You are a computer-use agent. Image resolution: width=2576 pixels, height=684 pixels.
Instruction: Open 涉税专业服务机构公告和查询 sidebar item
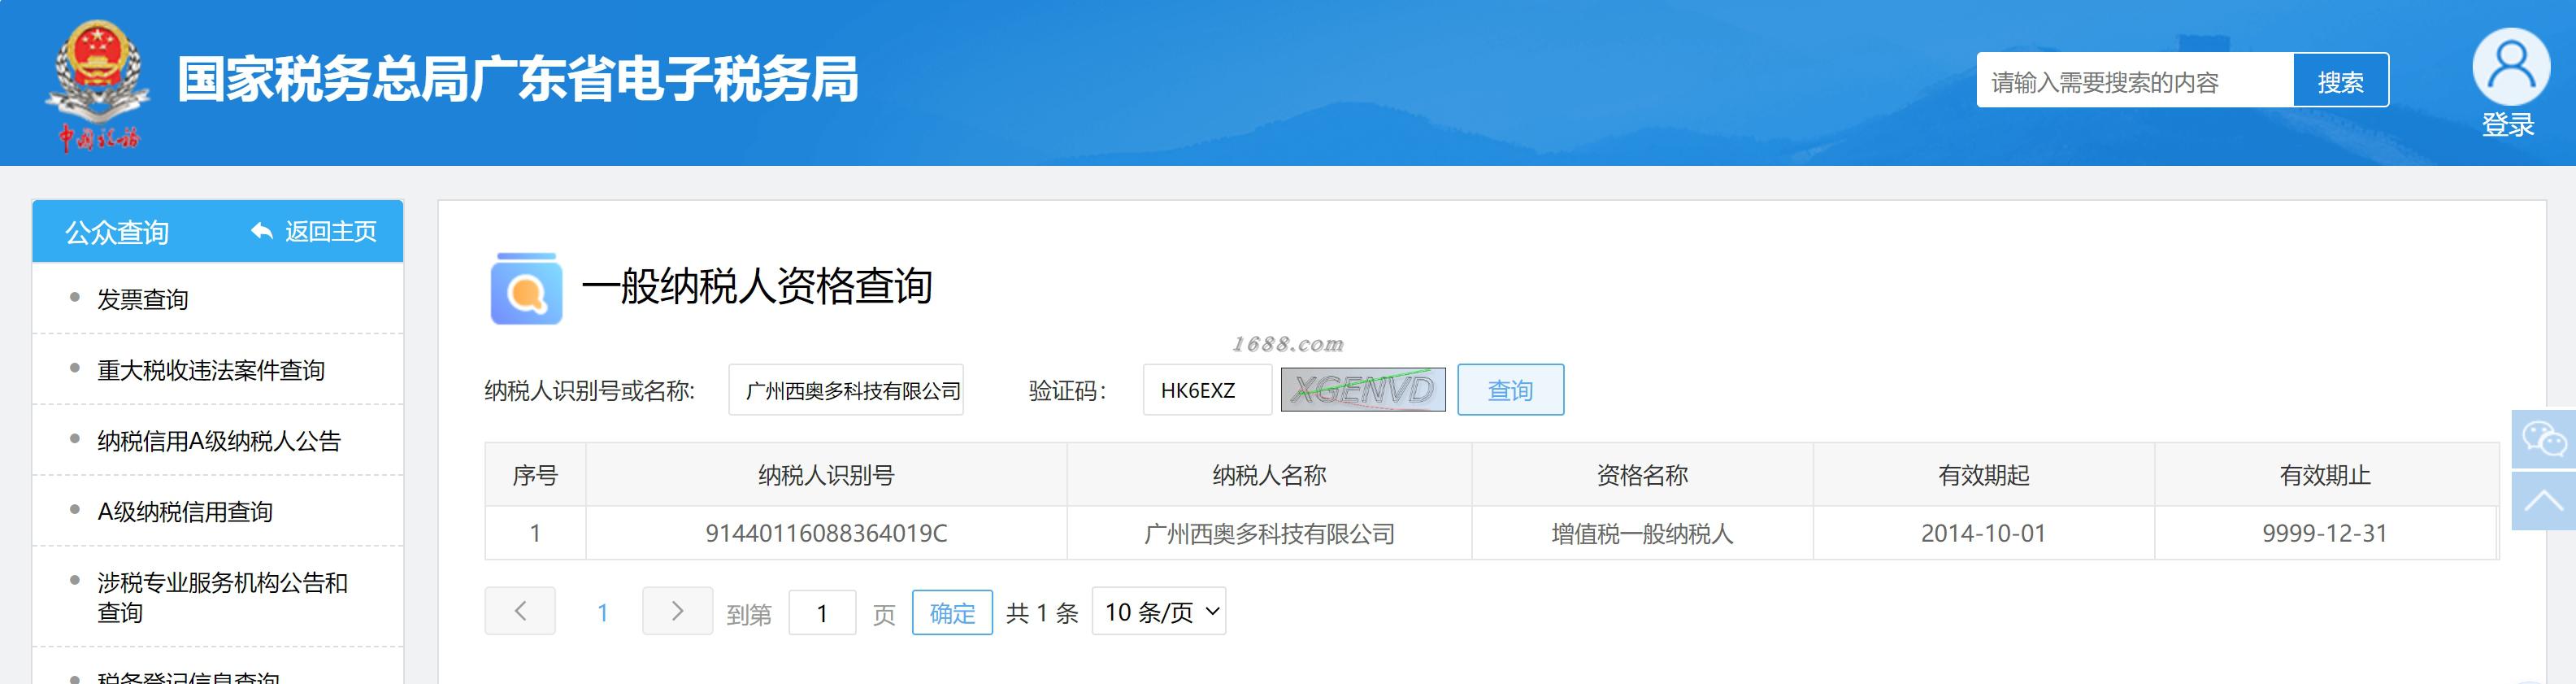pyautogui.click(x=222, y=597)
